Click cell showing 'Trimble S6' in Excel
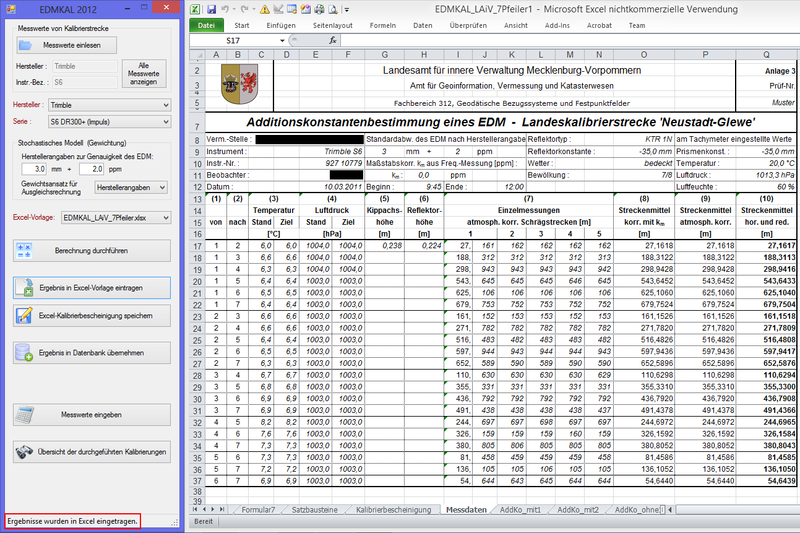The width and height of the screenshot is (800, 533). point(343,151)
